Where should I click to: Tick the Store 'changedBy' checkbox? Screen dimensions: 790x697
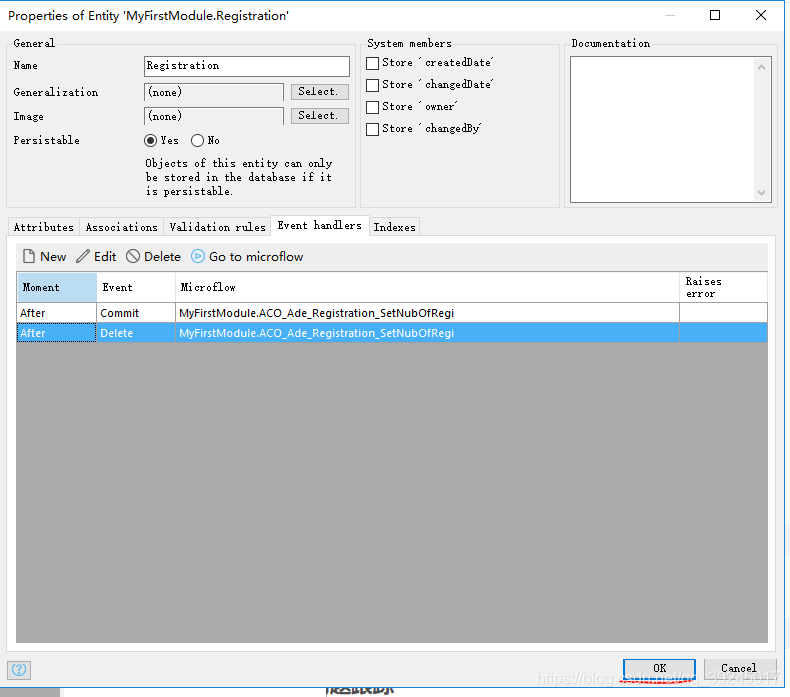(x=373, y=129)
